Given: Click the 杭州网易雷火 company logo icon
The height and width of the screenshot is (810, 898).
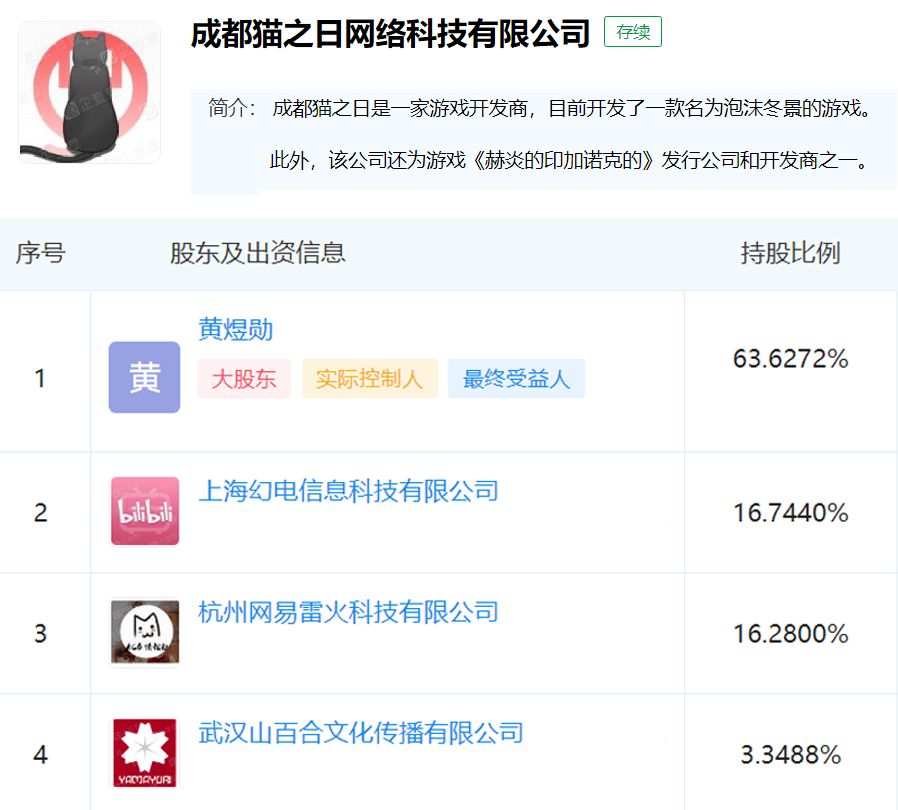Looking at the screenshot, I should coord(145,632).
